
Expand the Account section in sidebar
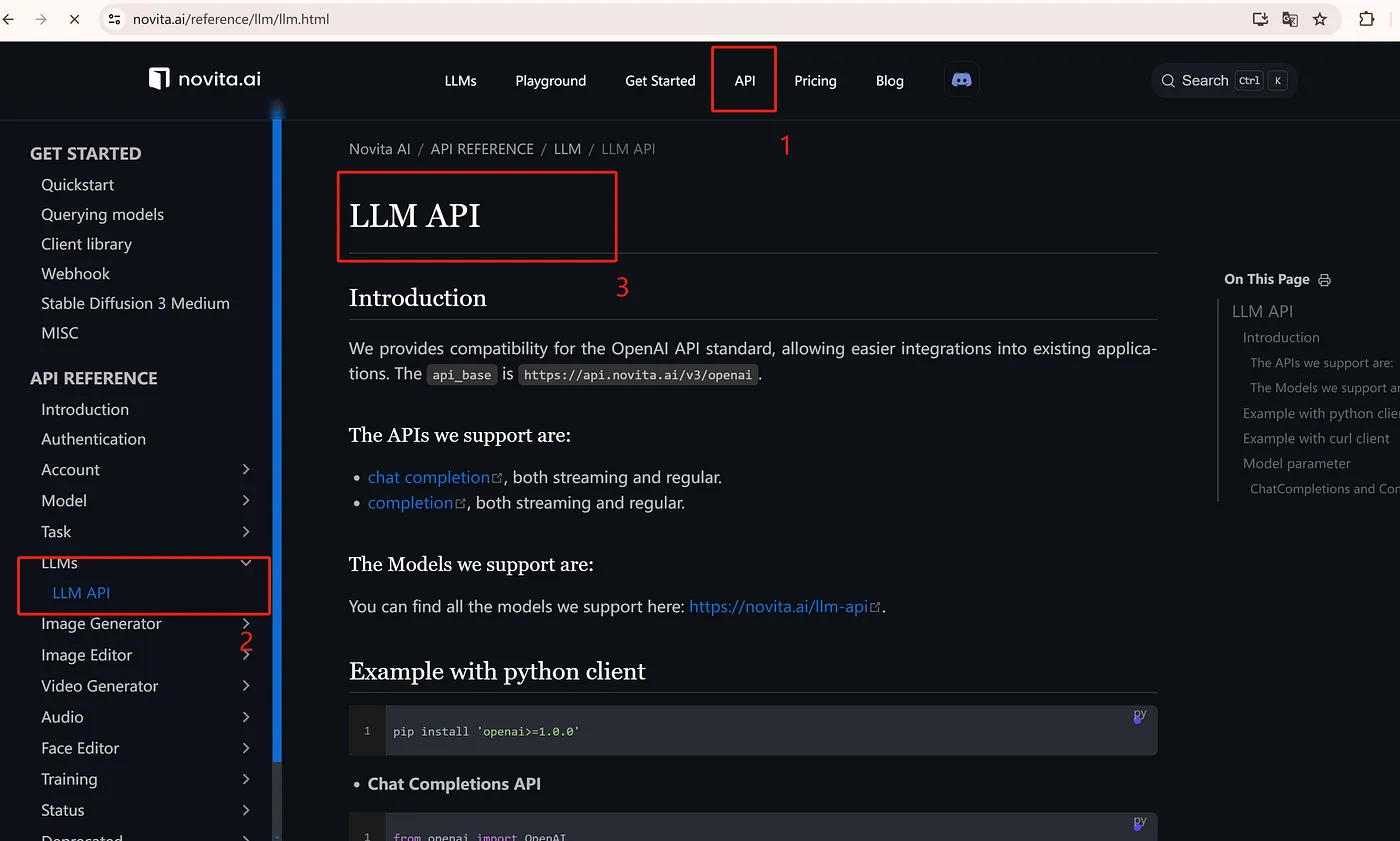tap(245, 469)
